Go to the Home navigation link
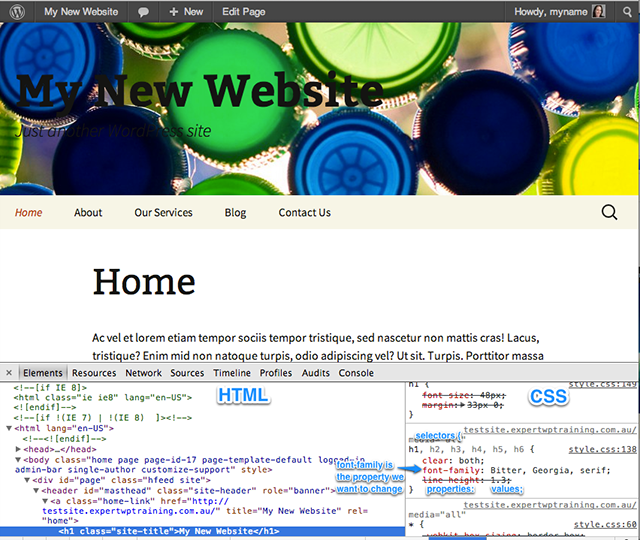The height and width of the screenshot is (540, 640). pyautogui.click(x=29, y=213)
